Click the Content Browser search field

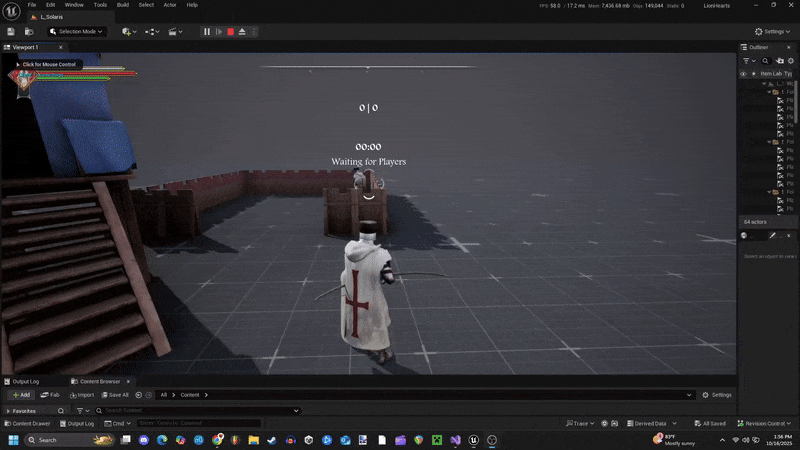coord(200,410)
